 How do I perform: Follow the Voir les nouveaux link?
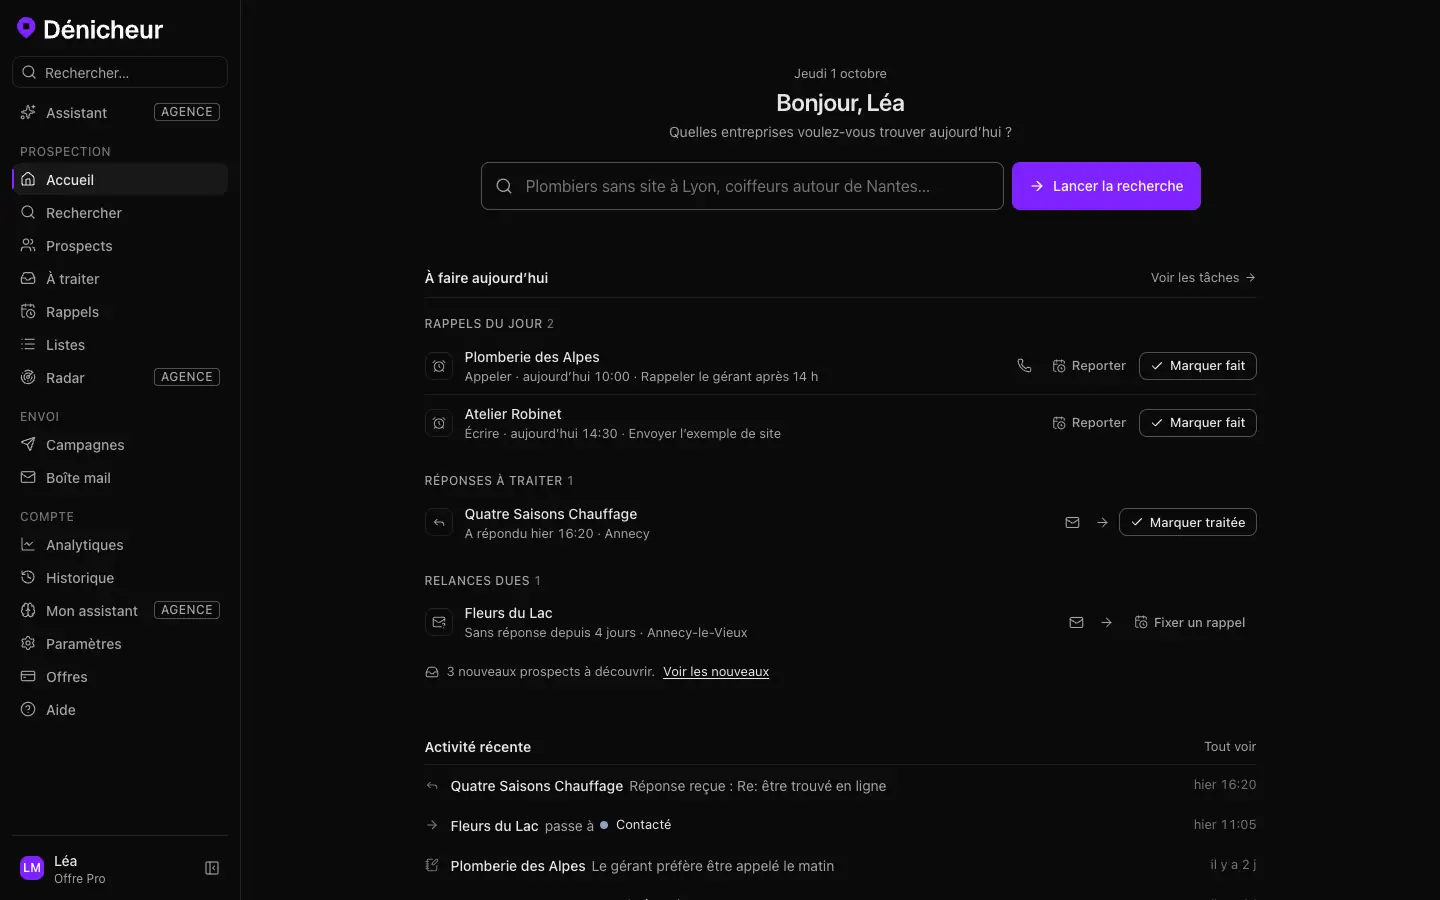click(716, 672)
